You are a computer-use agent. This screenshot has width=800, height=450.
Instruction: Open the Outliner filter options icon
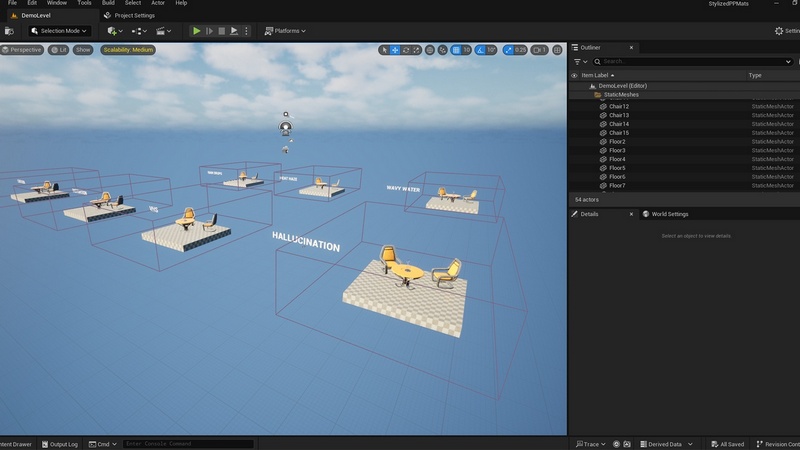pyautogui.click(x=580, y=61)
